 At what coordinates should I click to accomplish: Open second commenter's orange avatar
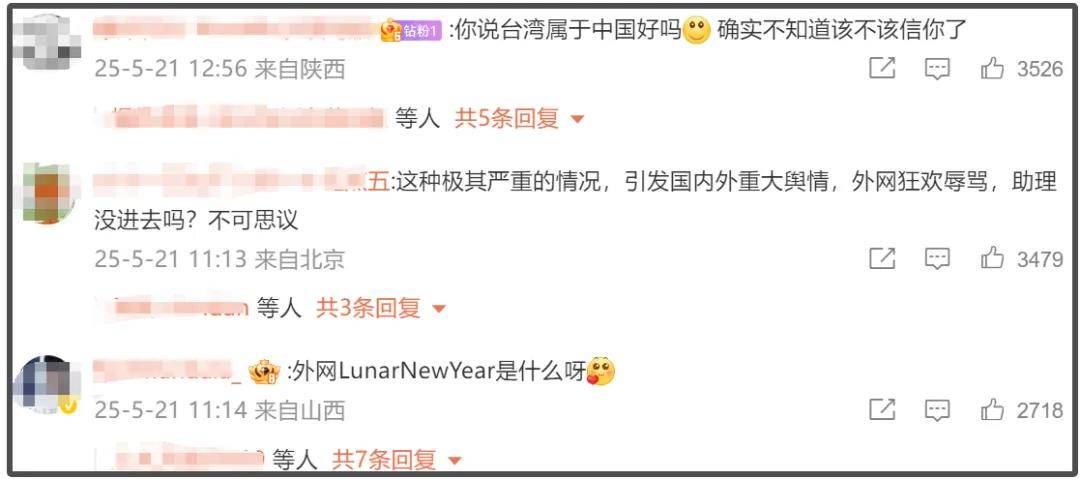click(47, 194)
